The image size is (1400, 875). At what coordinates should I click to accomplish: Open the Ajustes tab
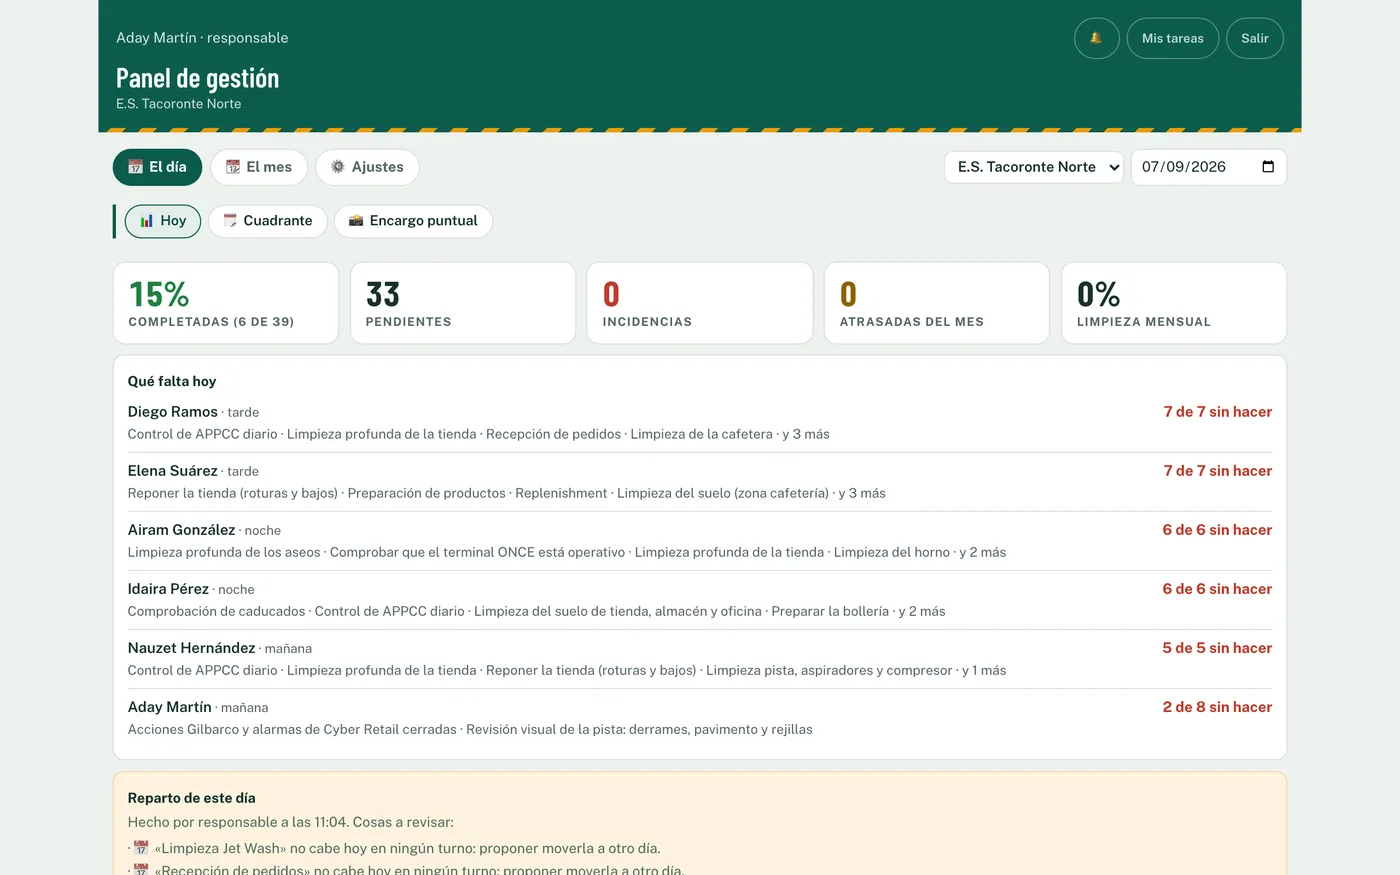[x=367, y=167]
